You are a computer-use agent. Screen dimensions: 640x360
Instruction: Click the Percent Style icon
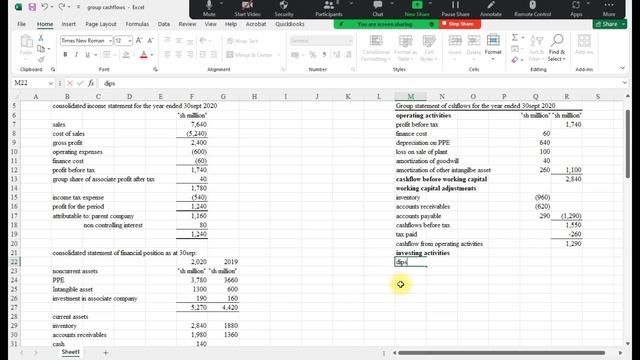[312, 55]
